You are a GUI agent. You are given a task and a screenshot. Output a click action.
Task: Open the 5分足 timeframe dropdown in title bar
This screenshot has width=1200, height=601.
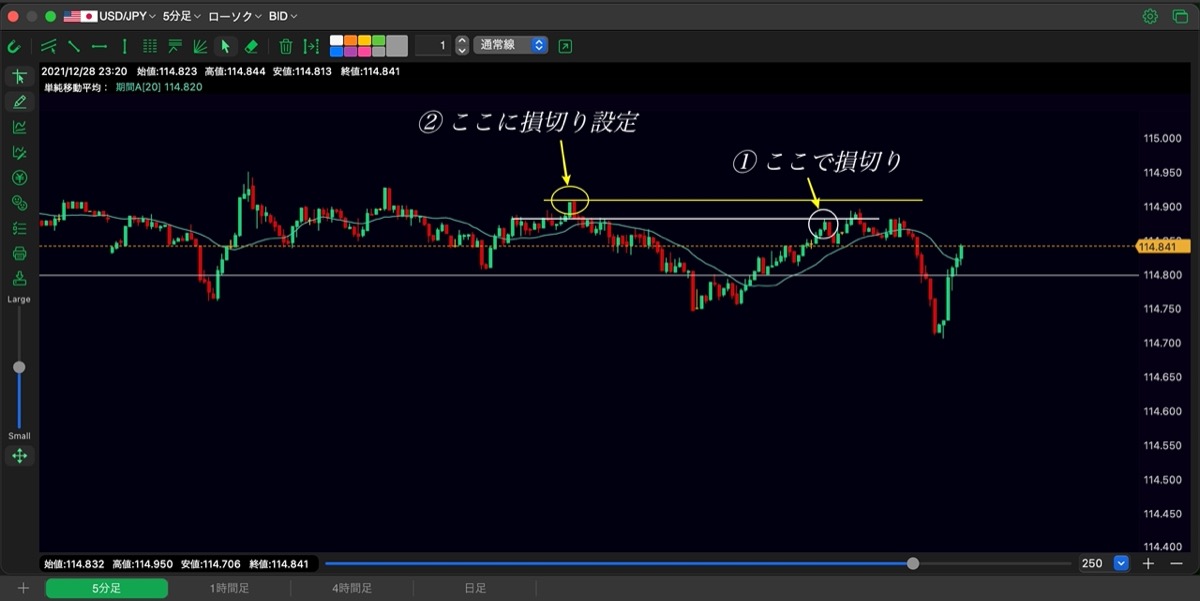[x=182, y=16]
